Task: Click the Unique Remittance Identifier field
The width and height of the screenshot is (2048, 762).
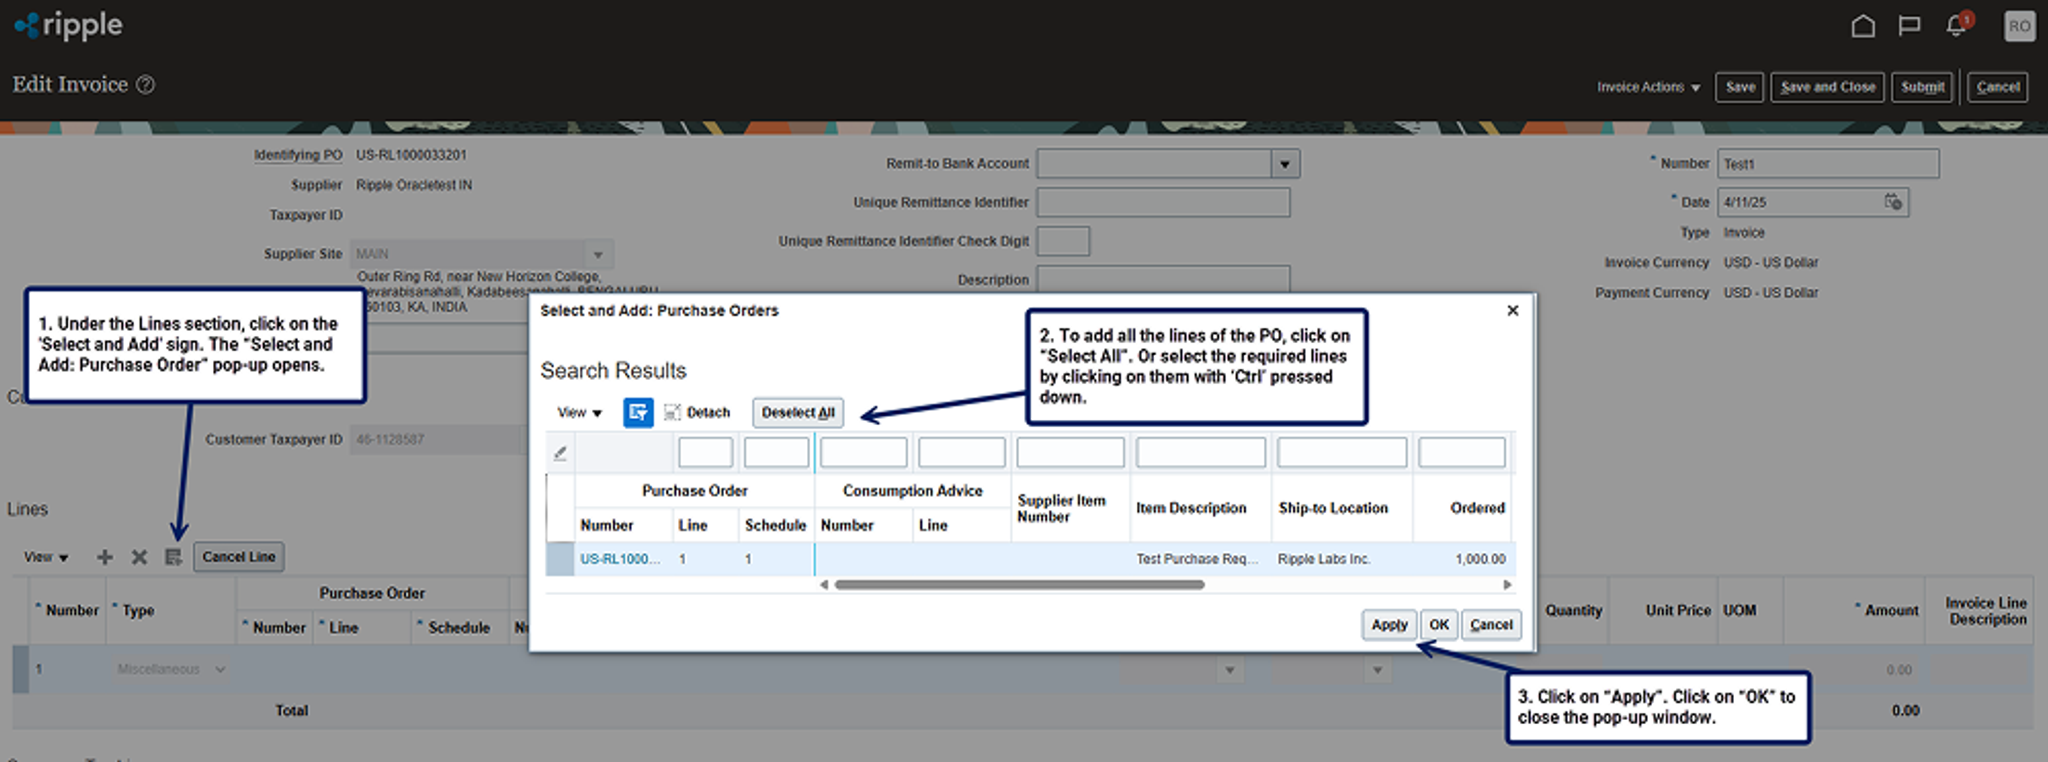Action: 1163,202
